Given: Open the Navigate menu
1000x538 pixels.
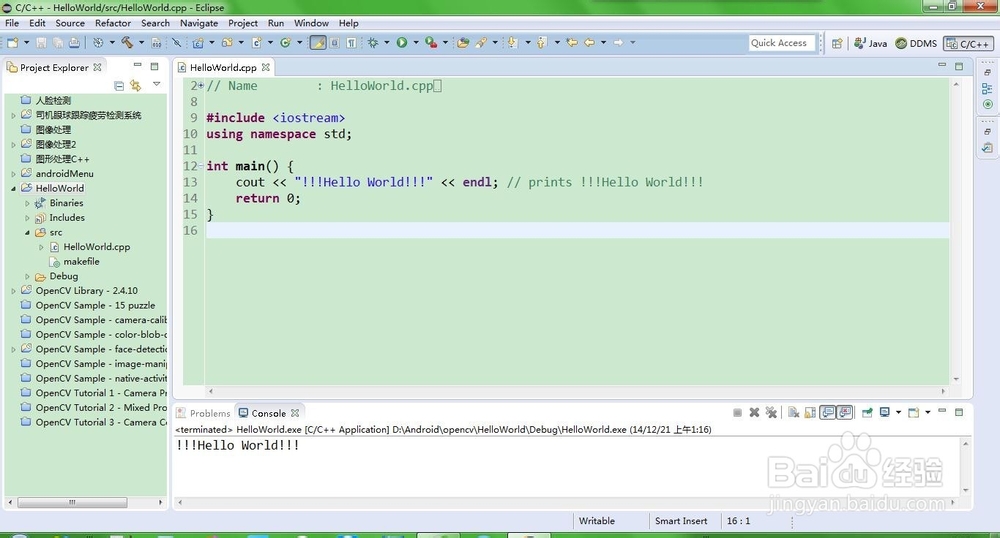Looking at the screenshot, I should (199, 23).
